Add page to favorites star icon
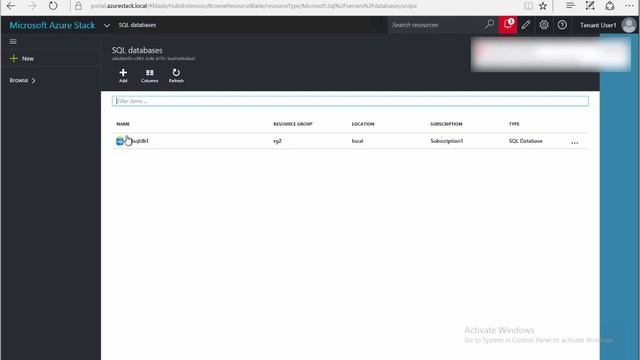 point(543,6)
